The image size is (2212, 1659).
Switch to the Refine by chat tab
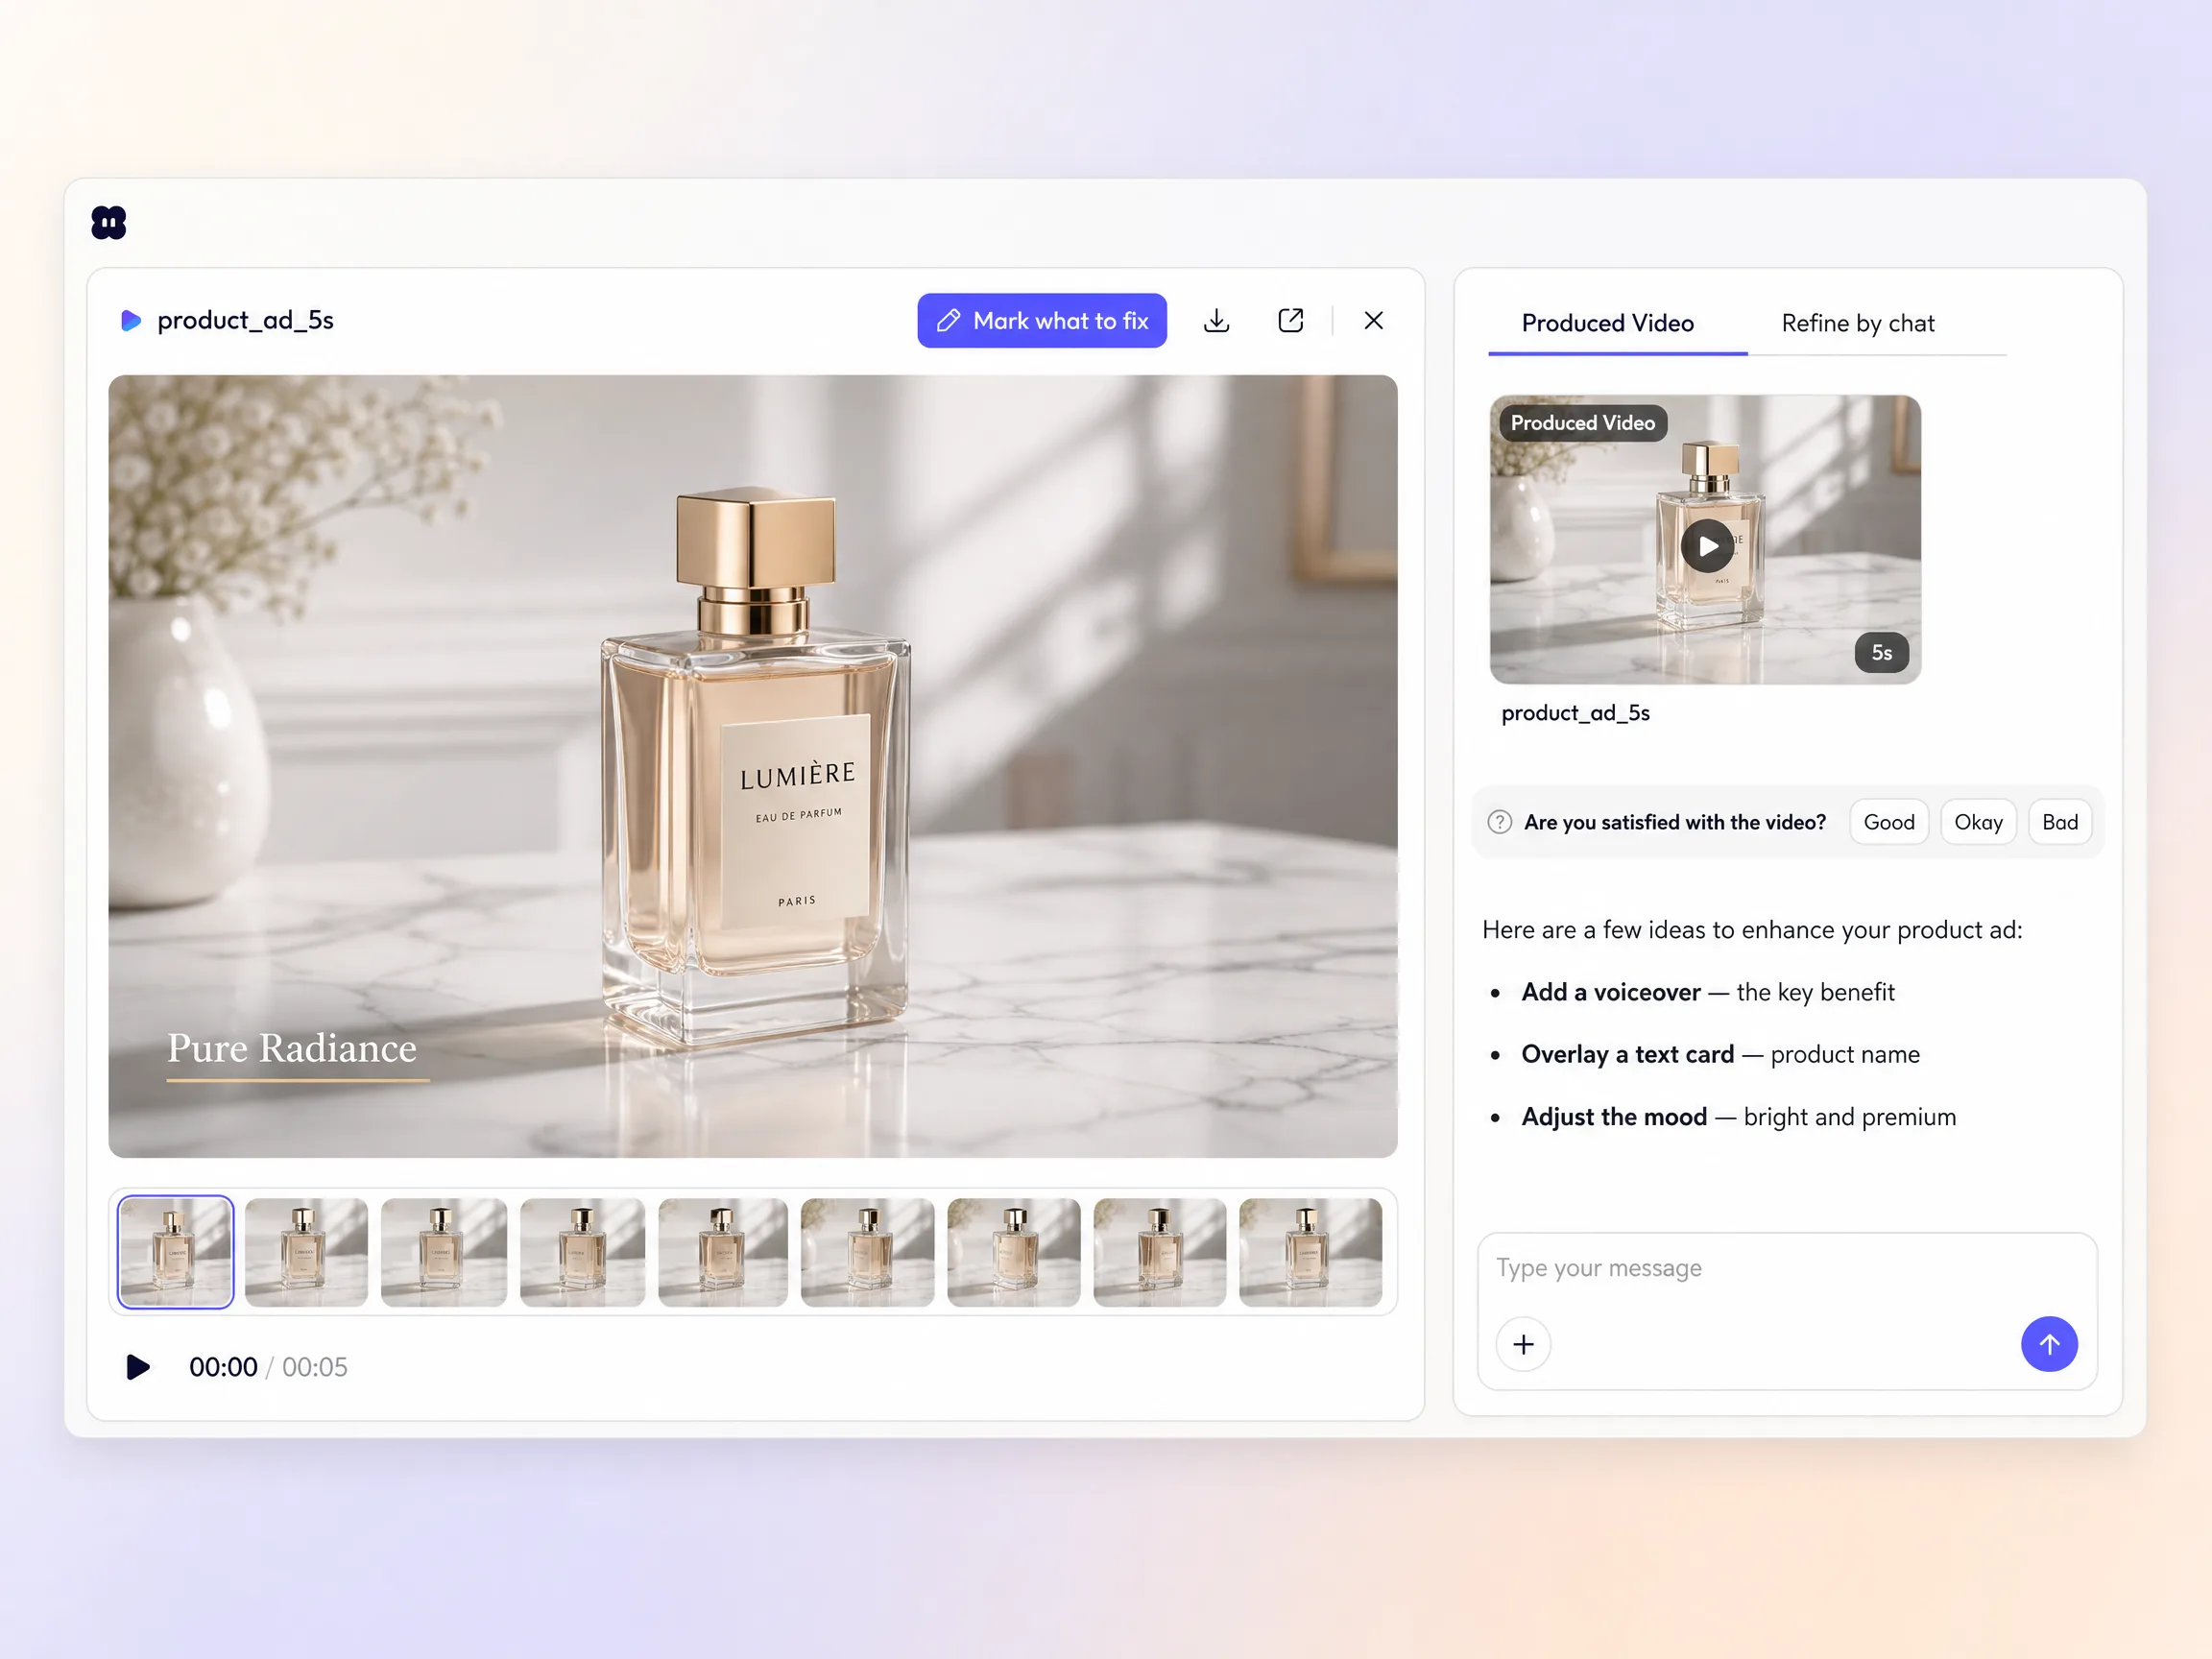click(x=1858, y=323)
